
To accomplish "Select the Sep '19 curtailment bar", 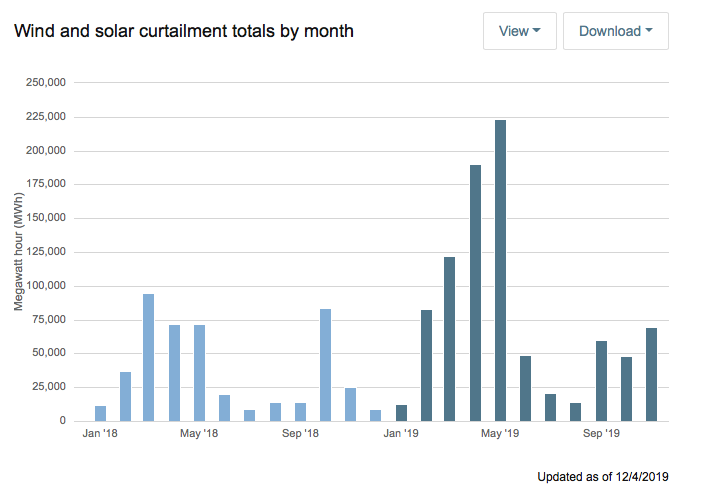I will pos(601,381).
